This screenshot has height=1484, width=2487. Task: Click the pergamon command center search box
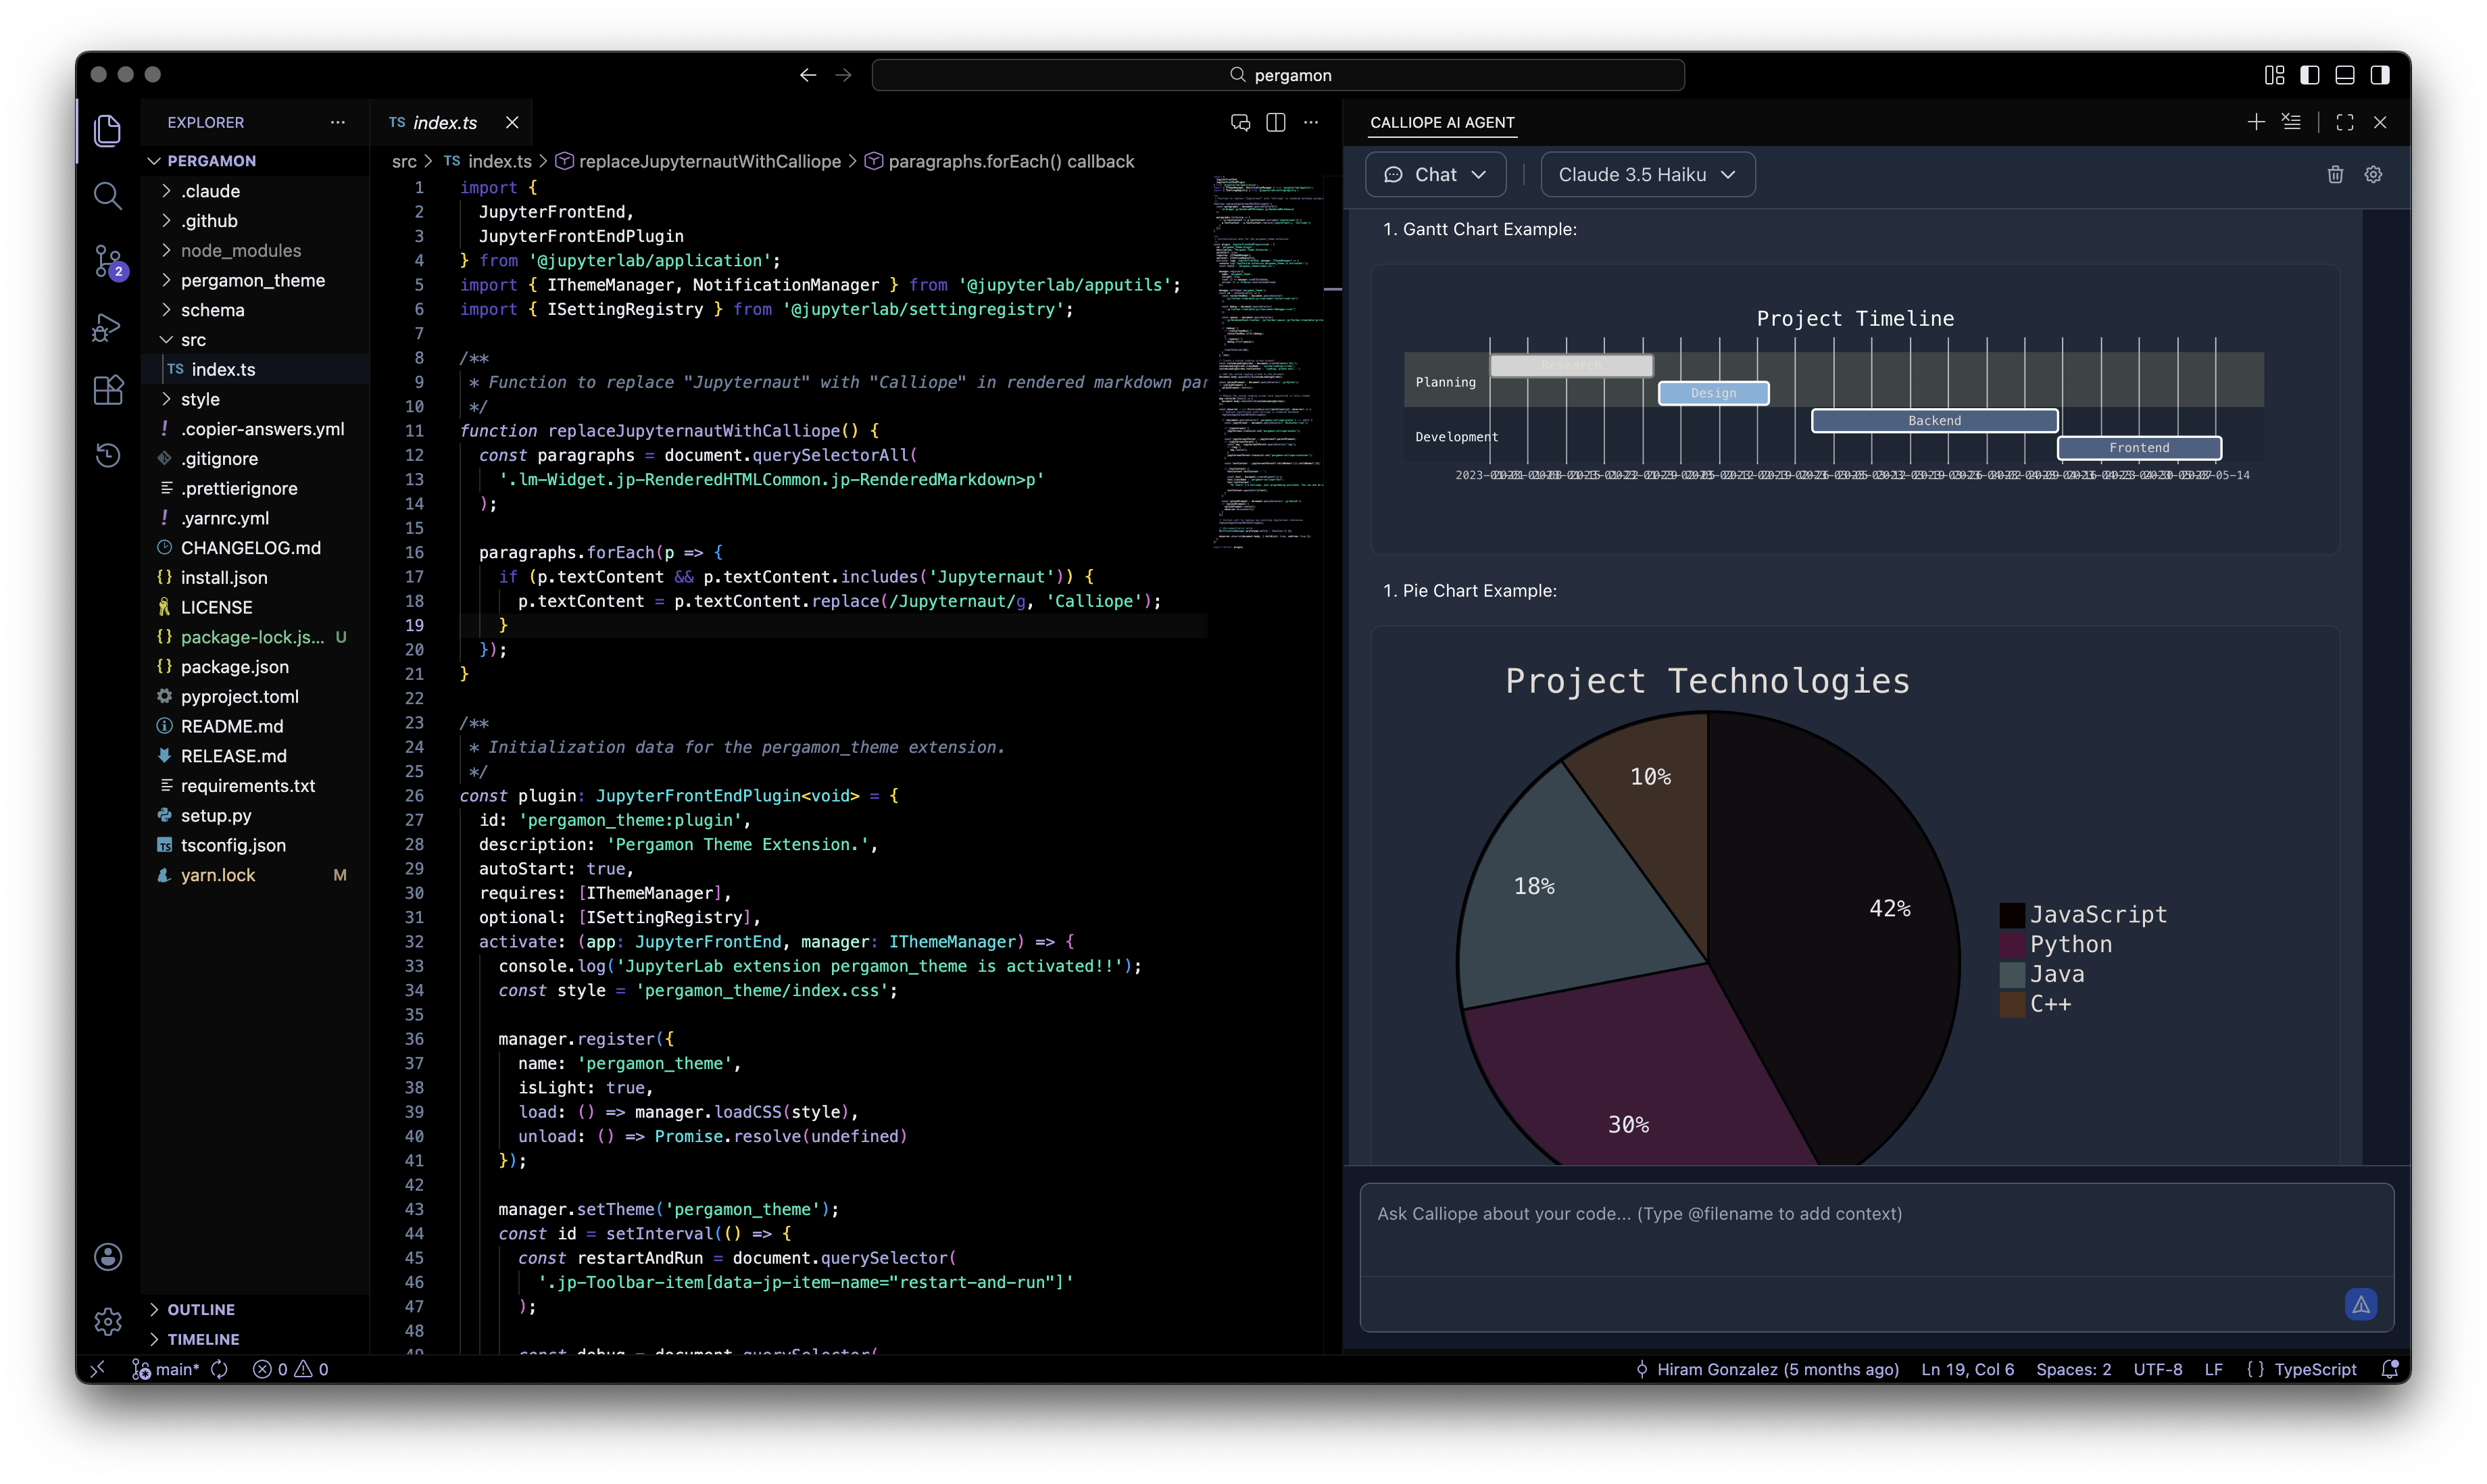(1278, 75)
